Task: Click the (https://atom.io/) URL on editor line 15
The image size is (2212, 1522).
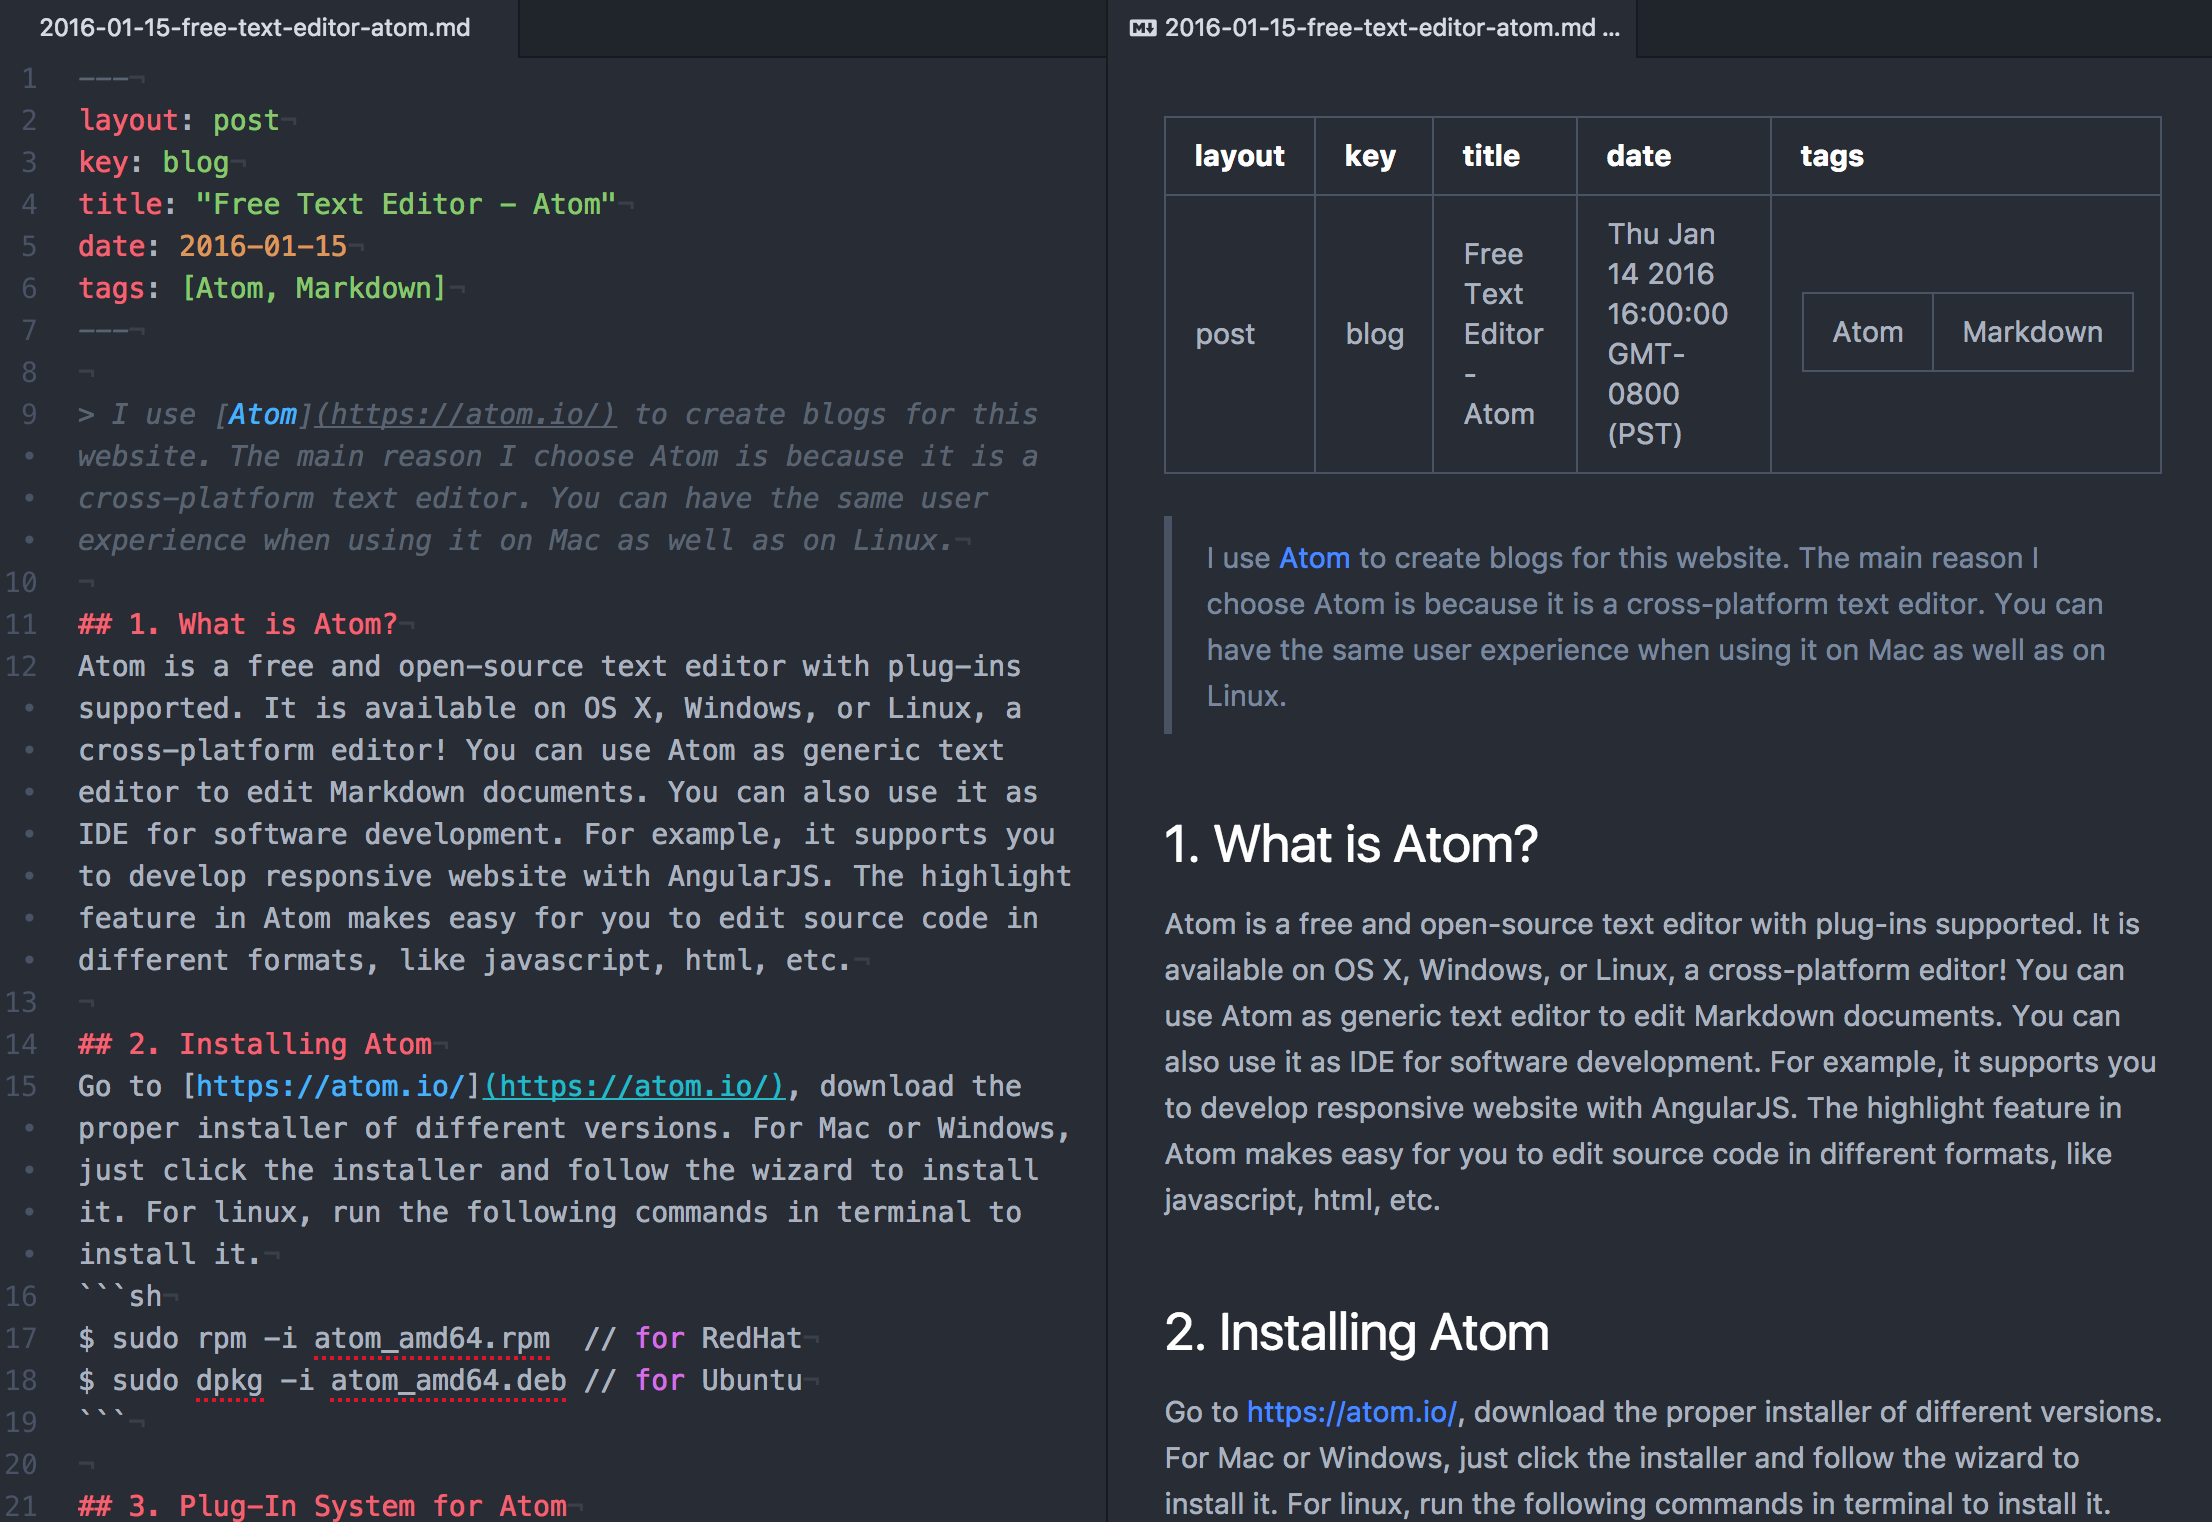Action: pos(636,1086)
